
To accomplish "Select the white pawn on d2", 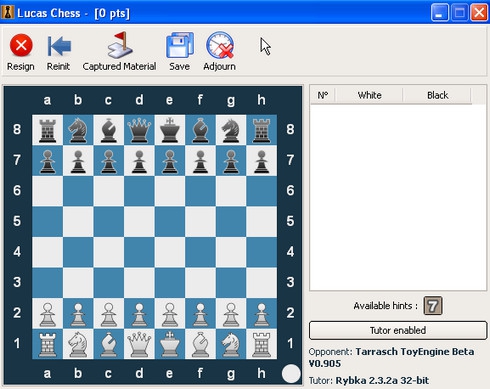I will click(x=139, y=313).
